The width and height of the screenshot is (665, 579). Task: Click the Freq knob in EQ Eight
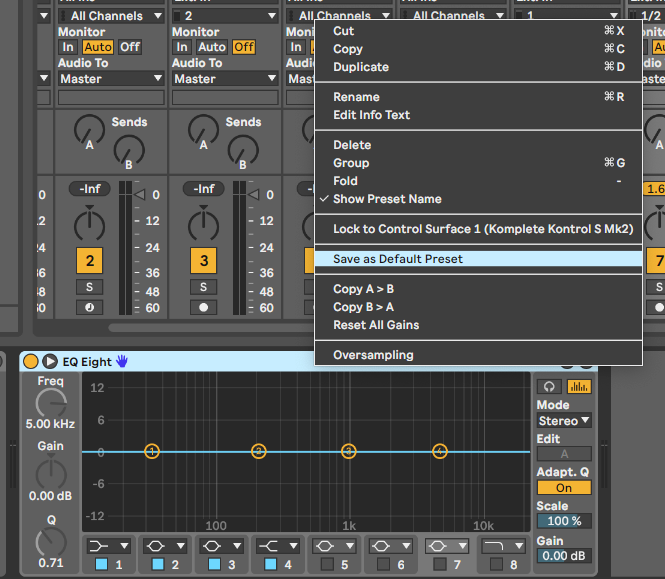pos(51,403)
